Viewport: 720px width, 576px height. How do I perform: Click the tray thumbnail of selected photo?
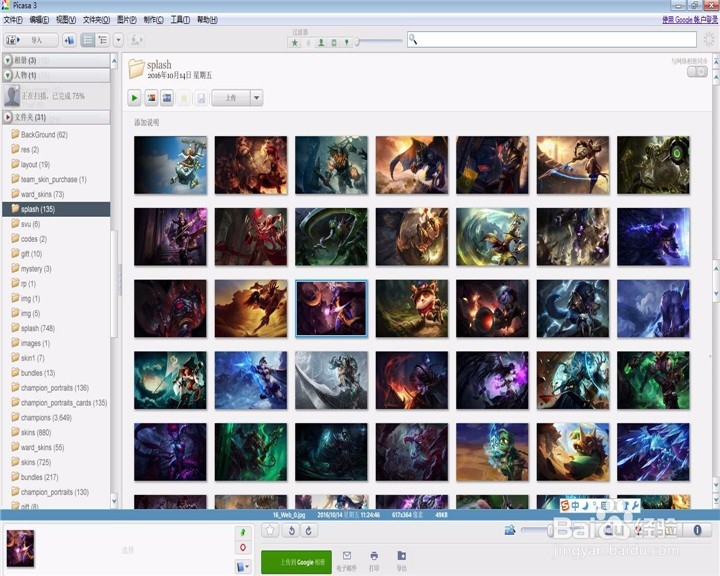point(20,548)
